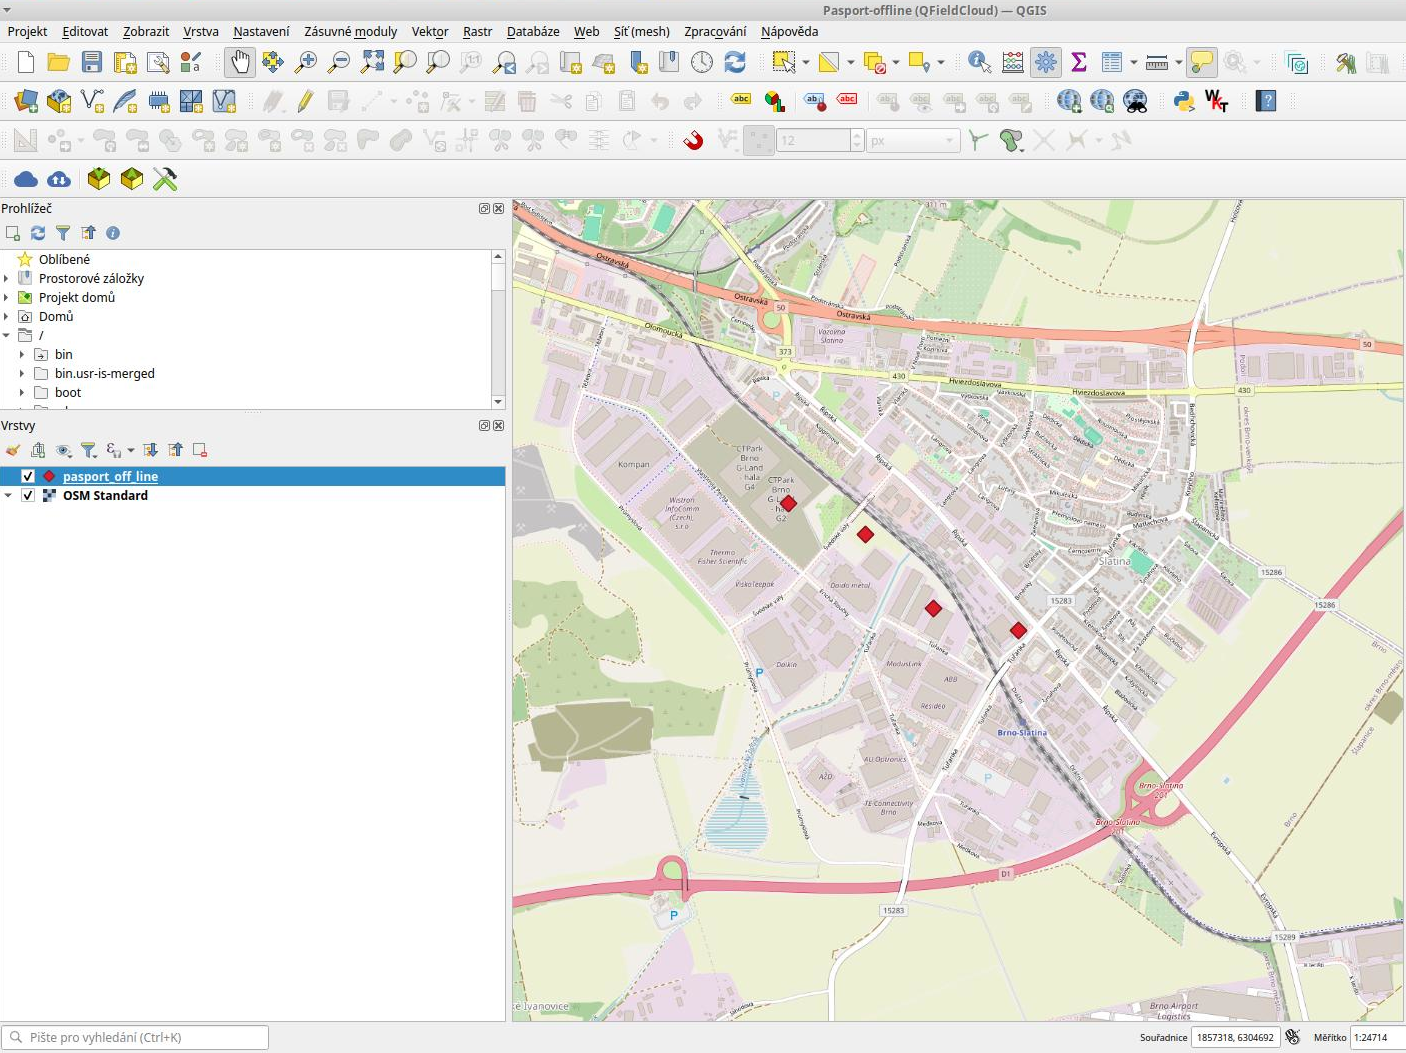This screenshot has height=1053, width=1406.
Task: Select the pasport_off_line layer name
Action: point(110,477)
